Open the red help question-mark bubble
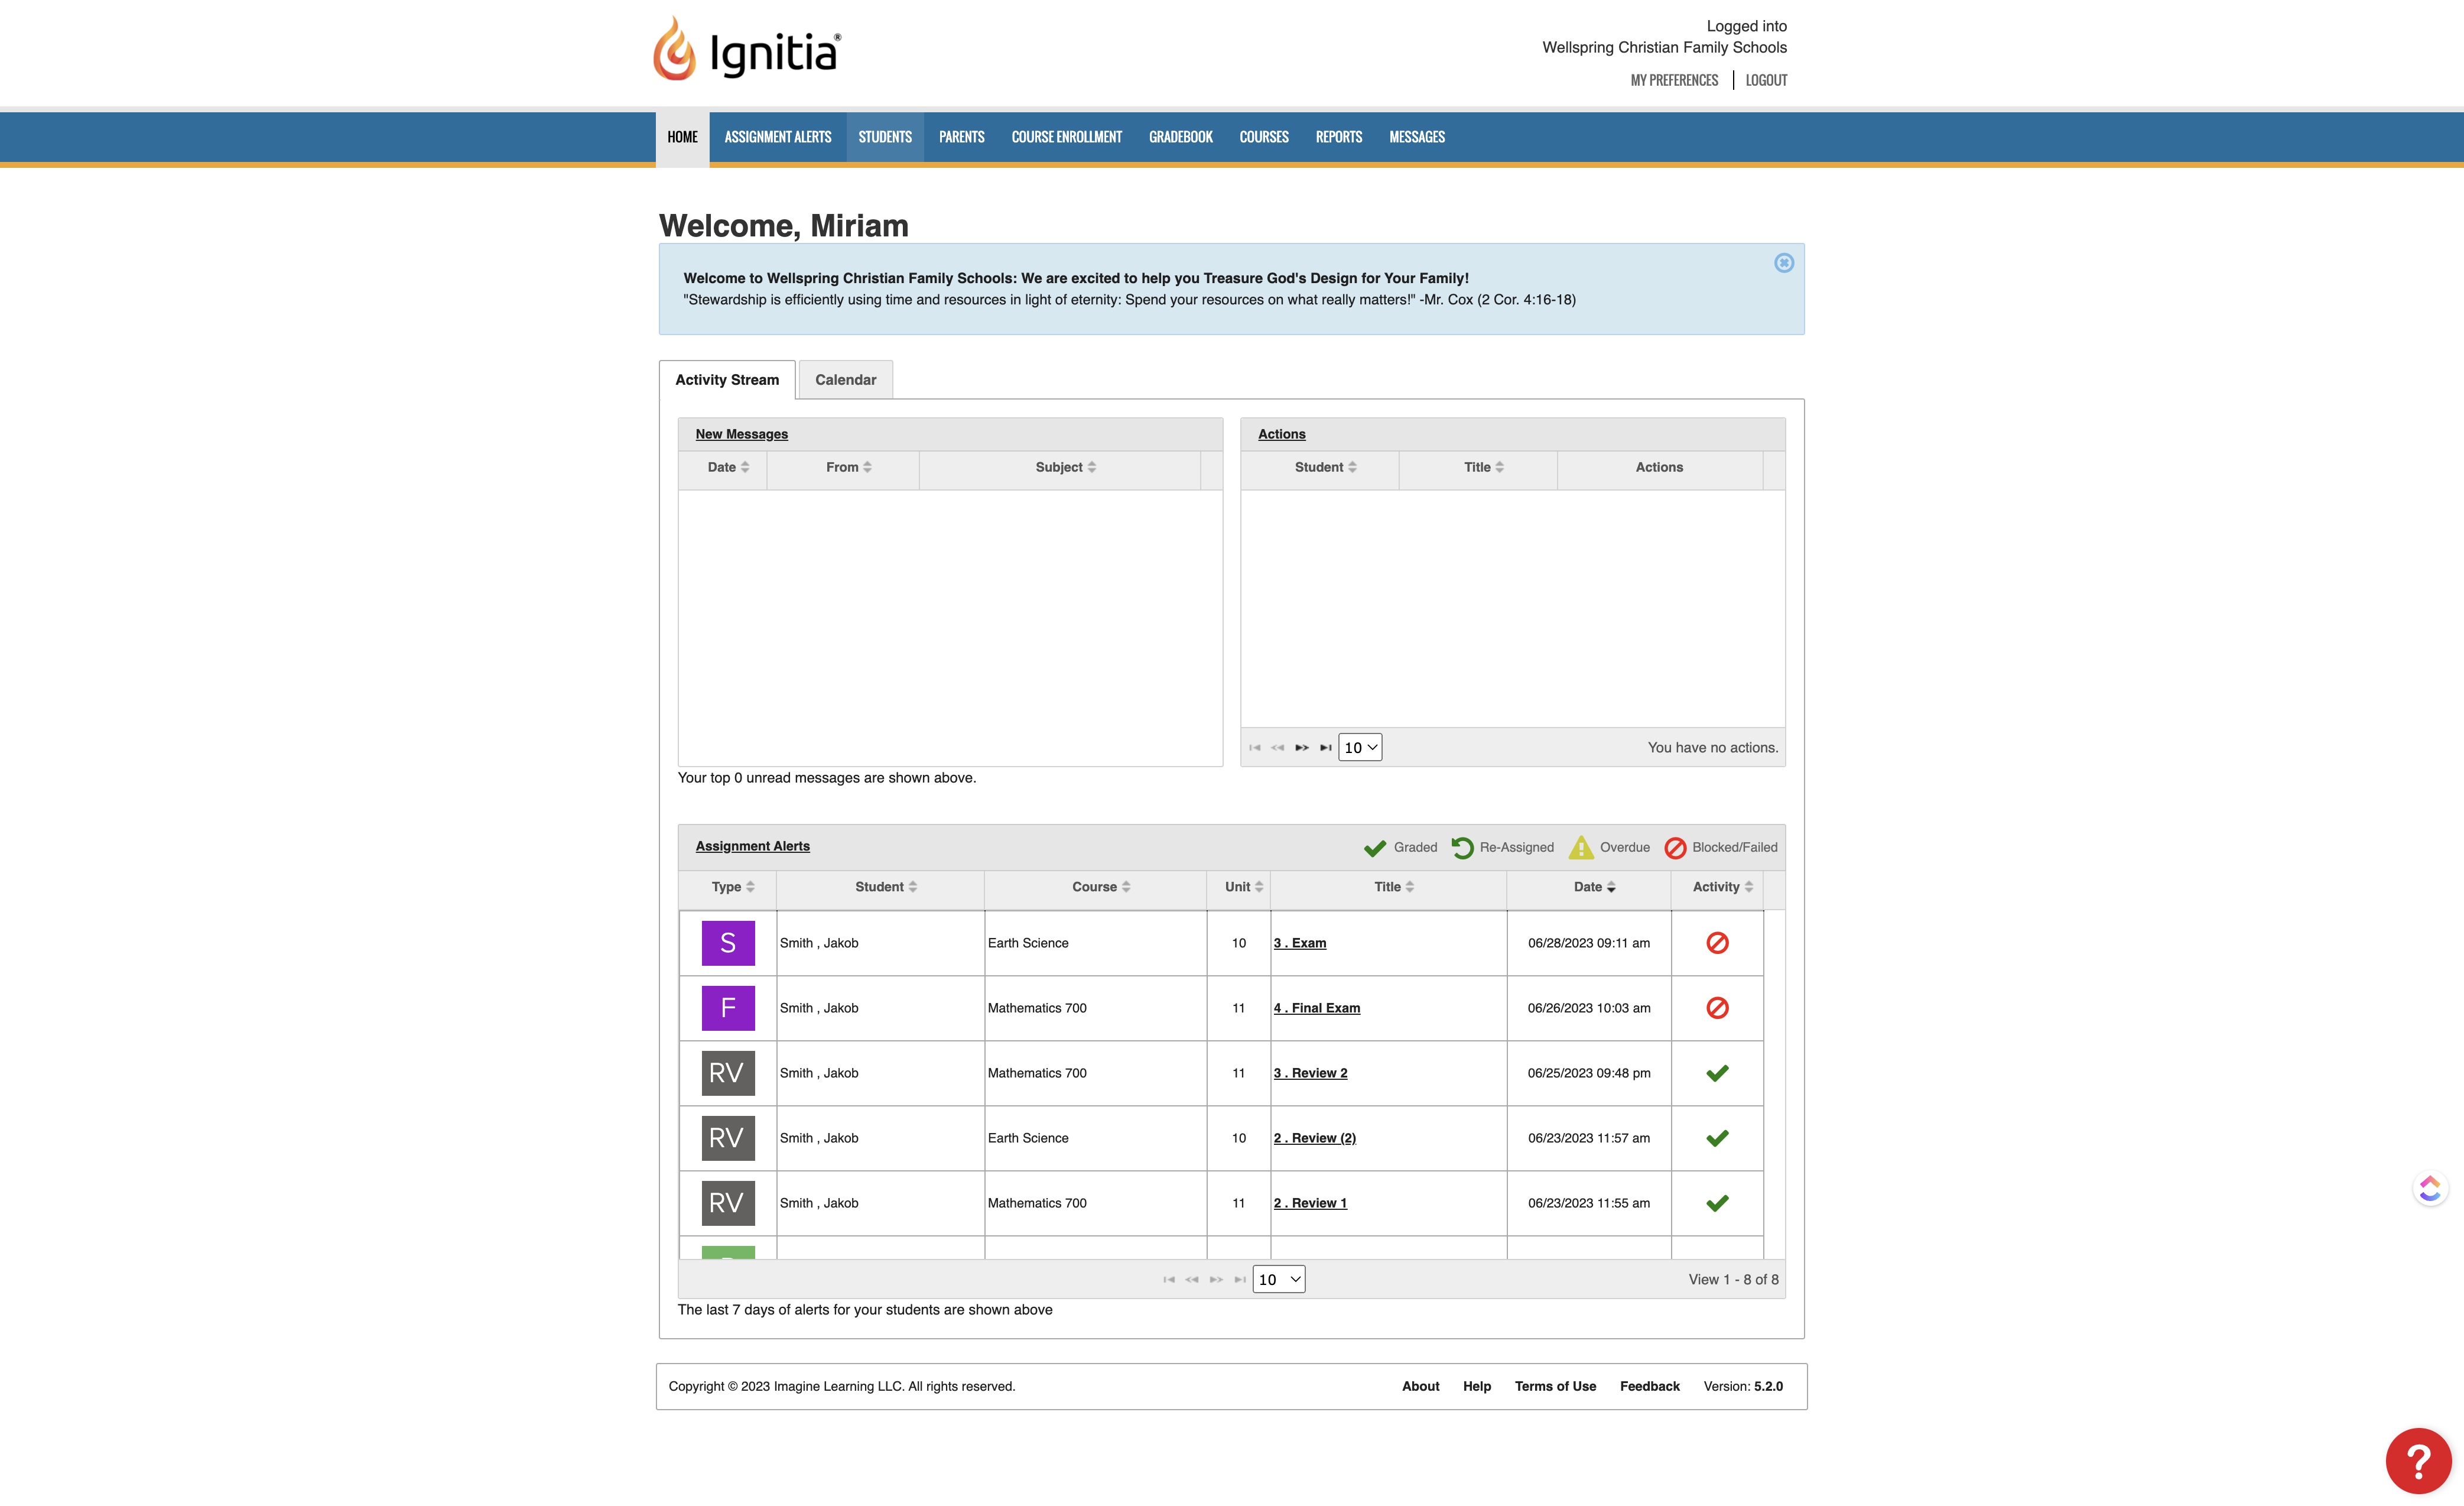2464x1506 pixels. (2417, 1460)
